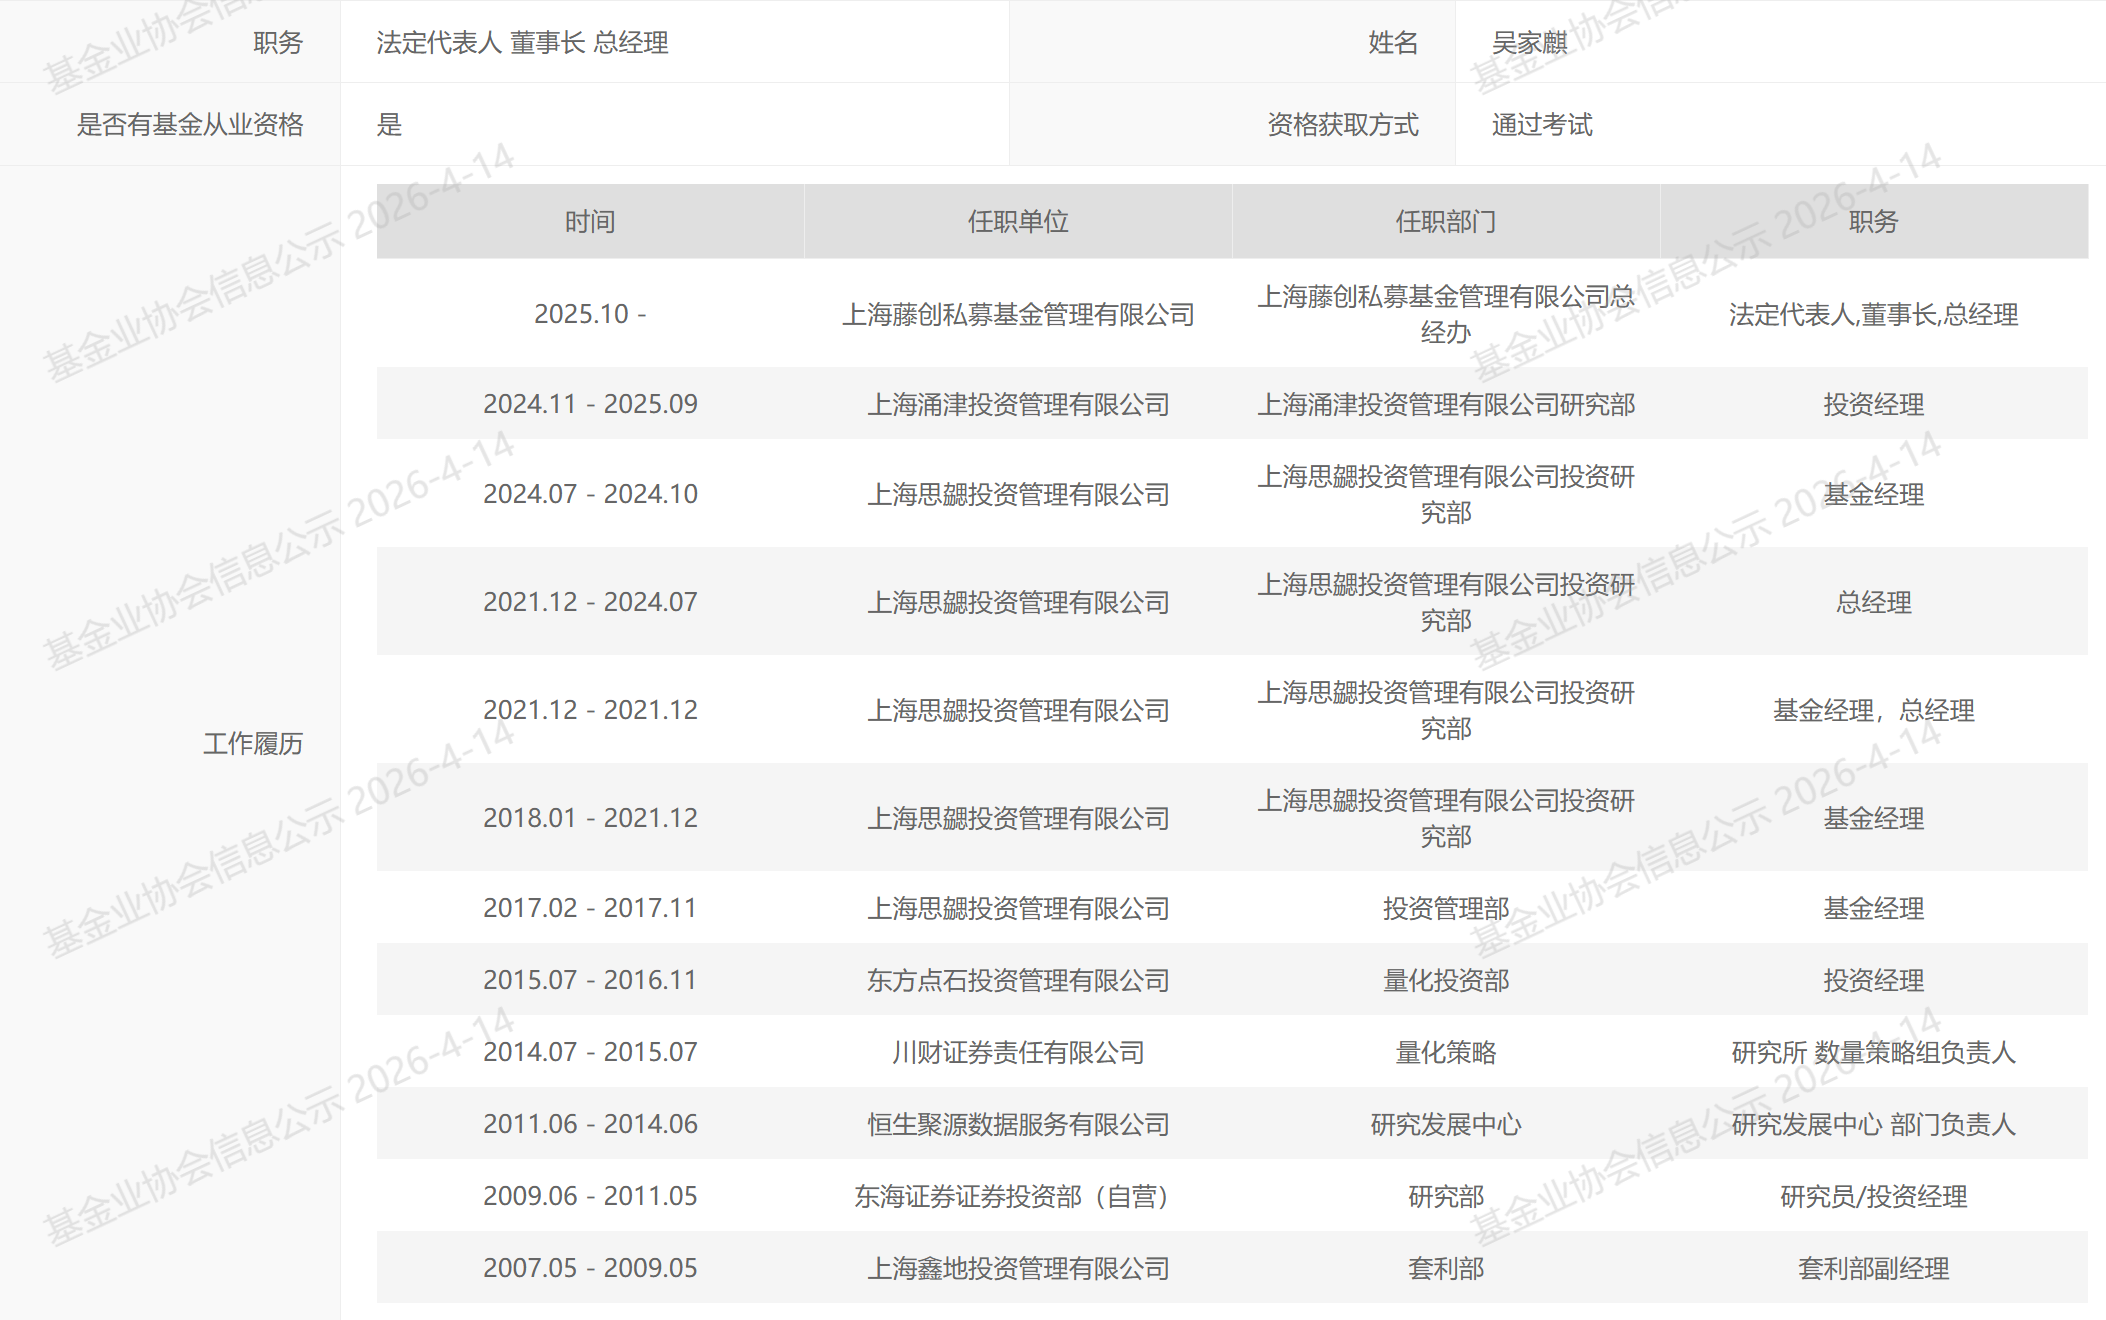This screenshot has height=1320, width=2106.
Task: Click the 任职单位 column header
Action: (1019, 222)
